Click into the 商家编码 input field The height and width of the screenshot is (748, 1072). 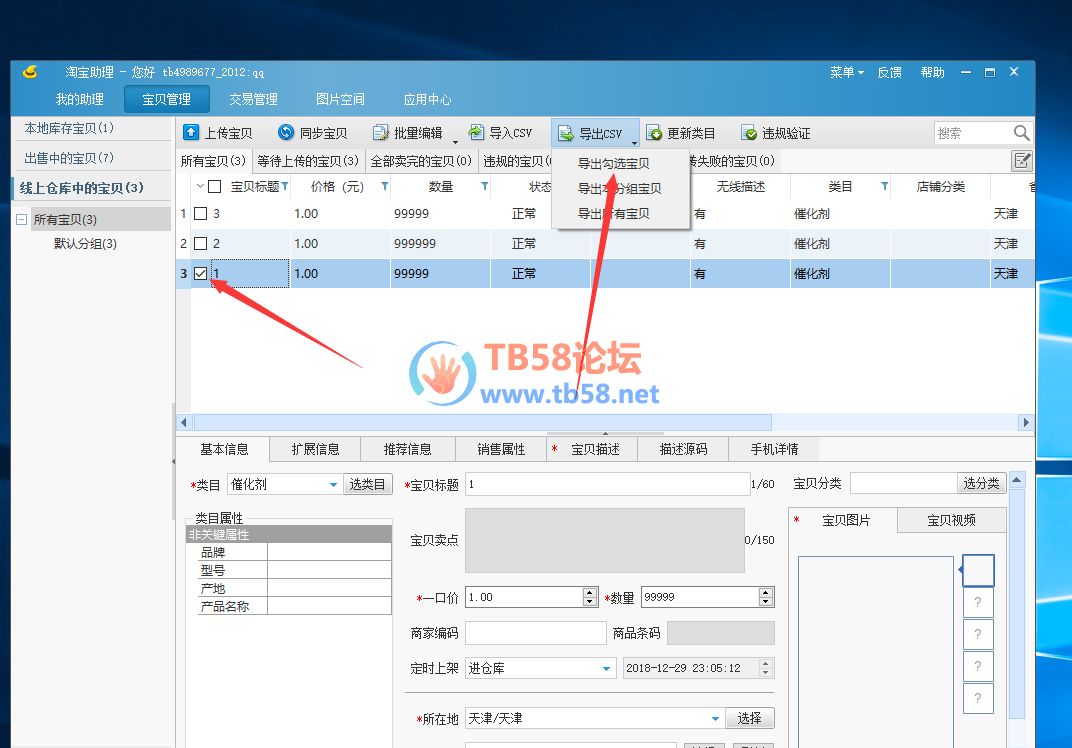536,633
